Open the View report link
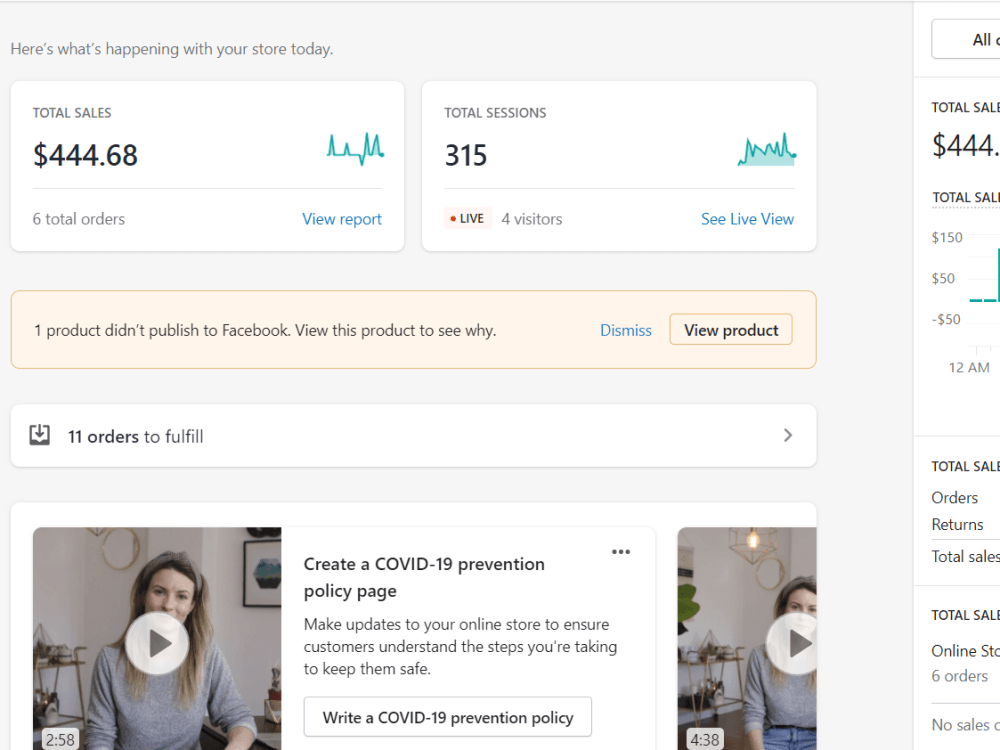1000x750 pixels. tap(342, 219)
